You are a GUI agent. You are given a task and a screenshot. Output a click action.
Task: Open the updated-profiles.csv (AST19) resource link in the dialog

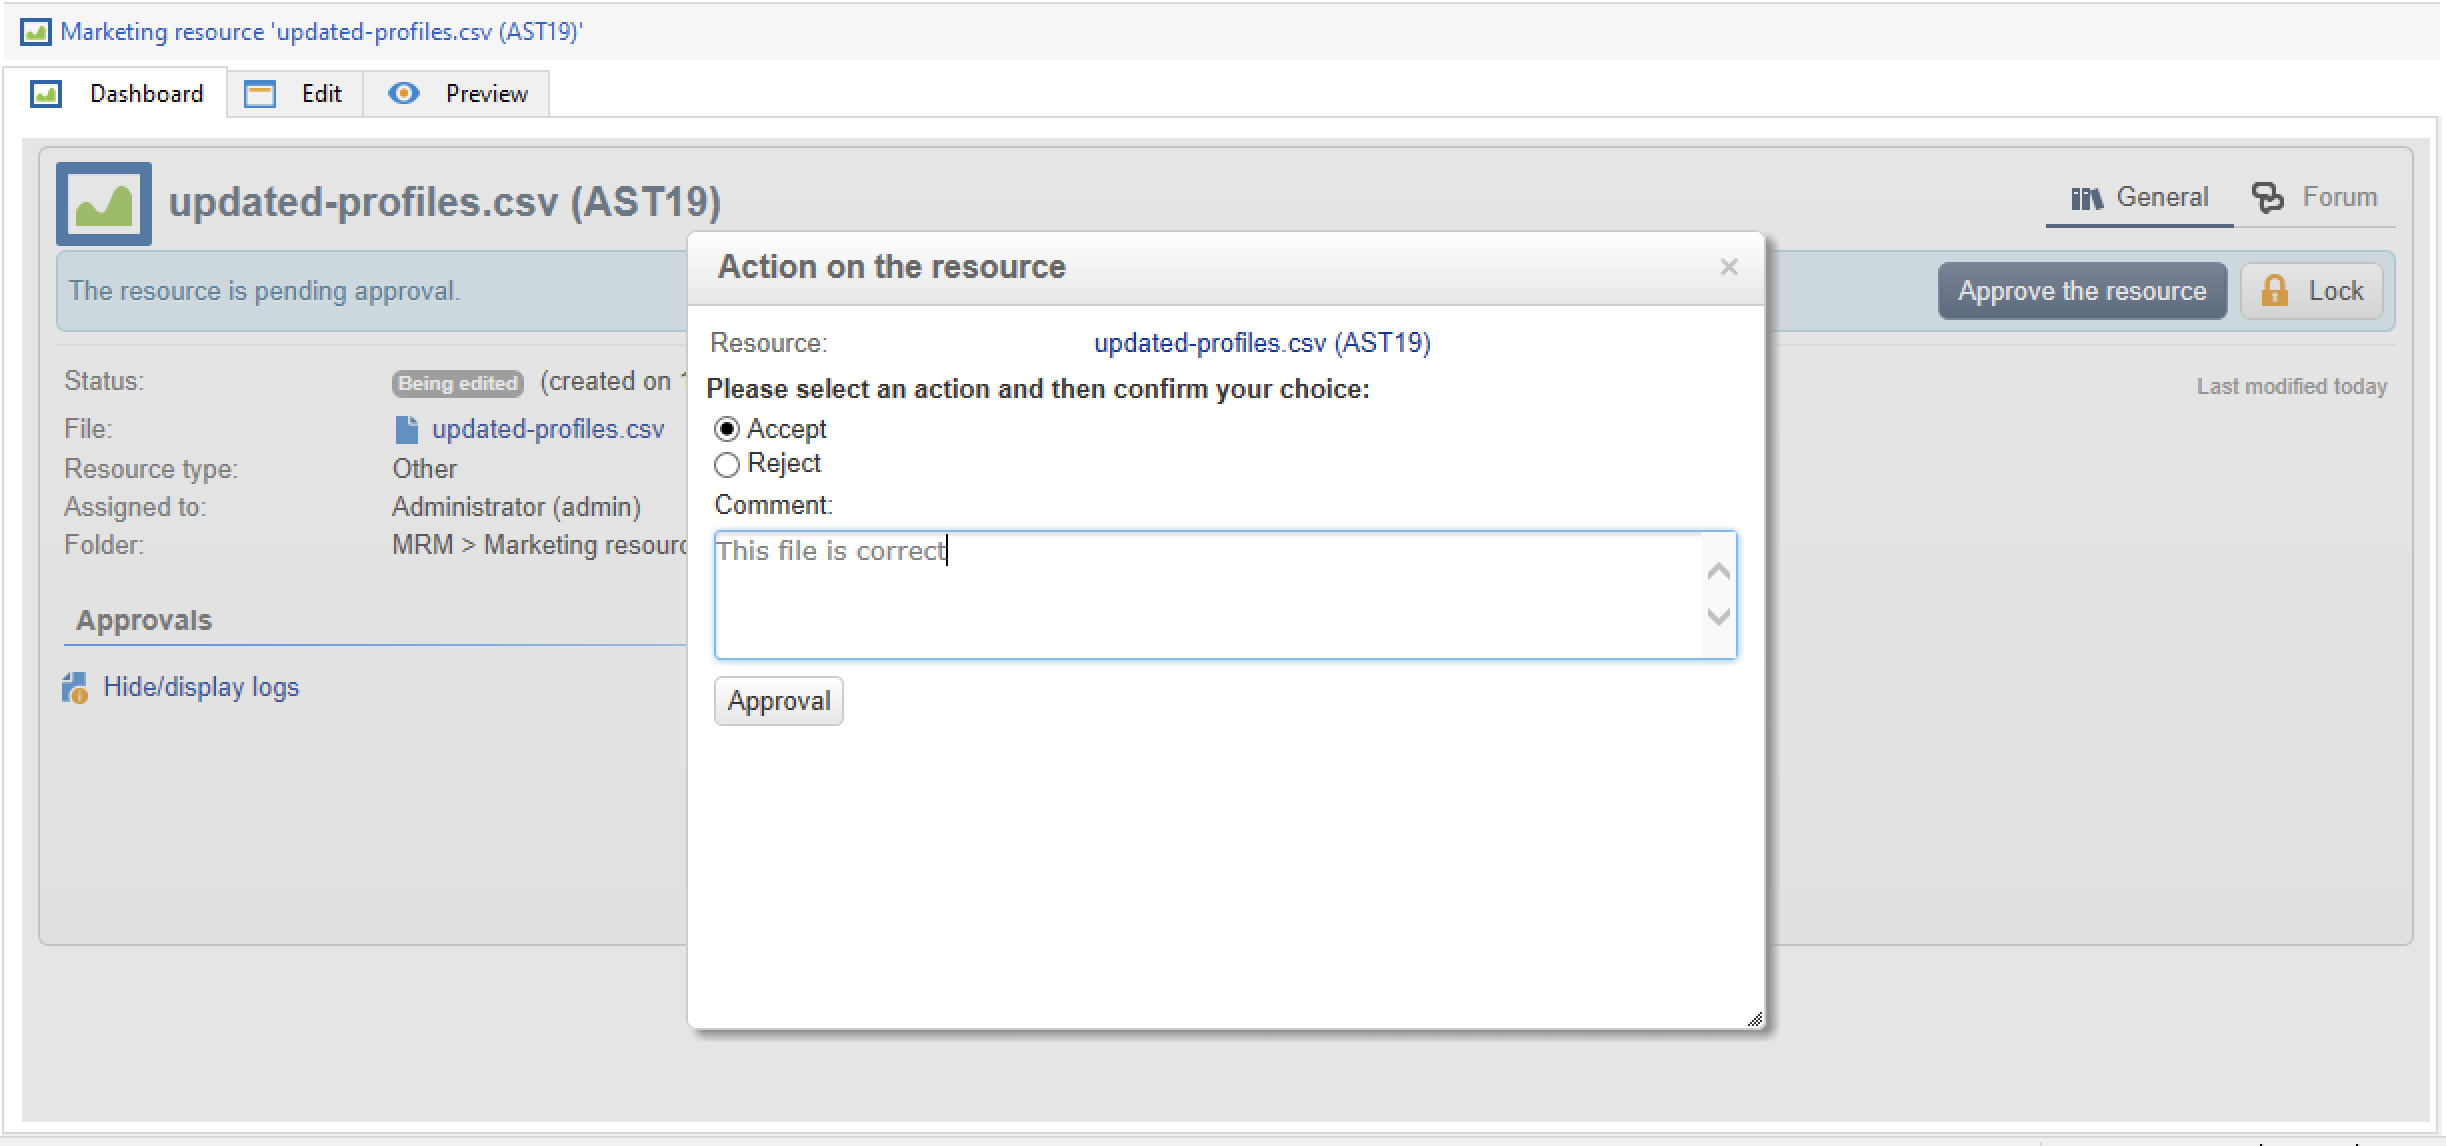click(1261, 343)
